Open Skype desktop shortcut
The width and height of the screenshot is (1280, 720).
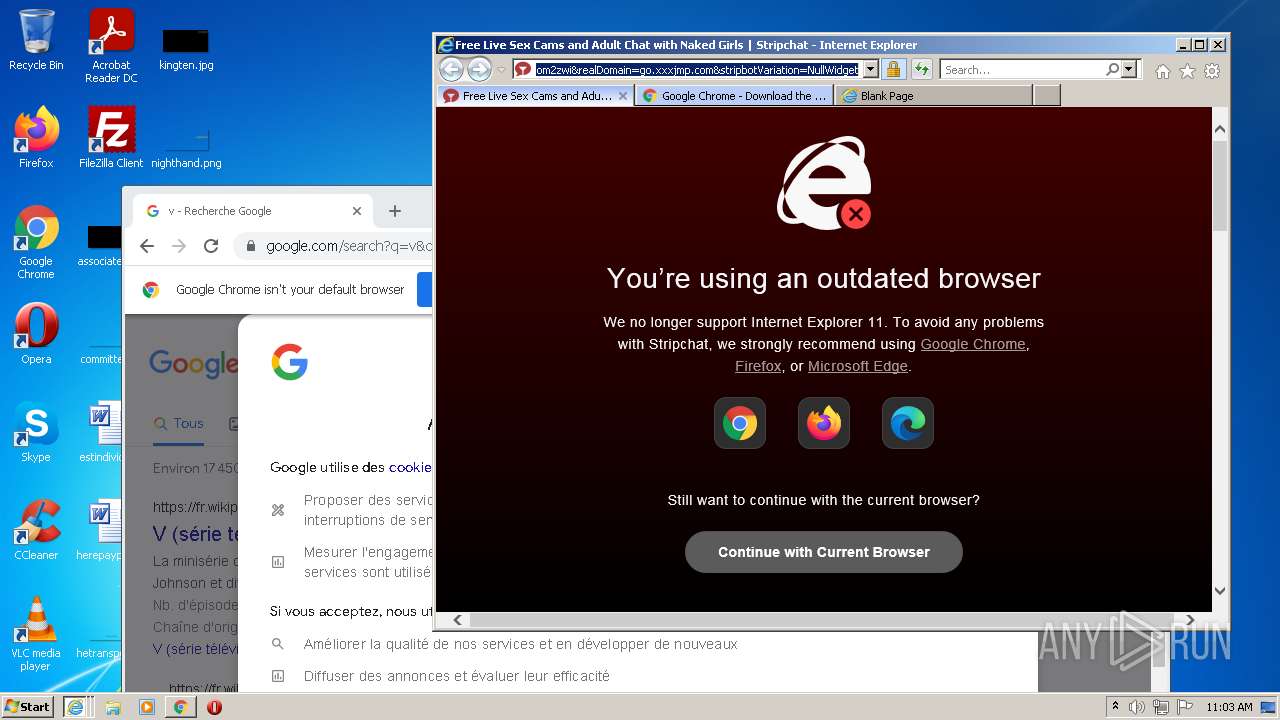point(36,433)
